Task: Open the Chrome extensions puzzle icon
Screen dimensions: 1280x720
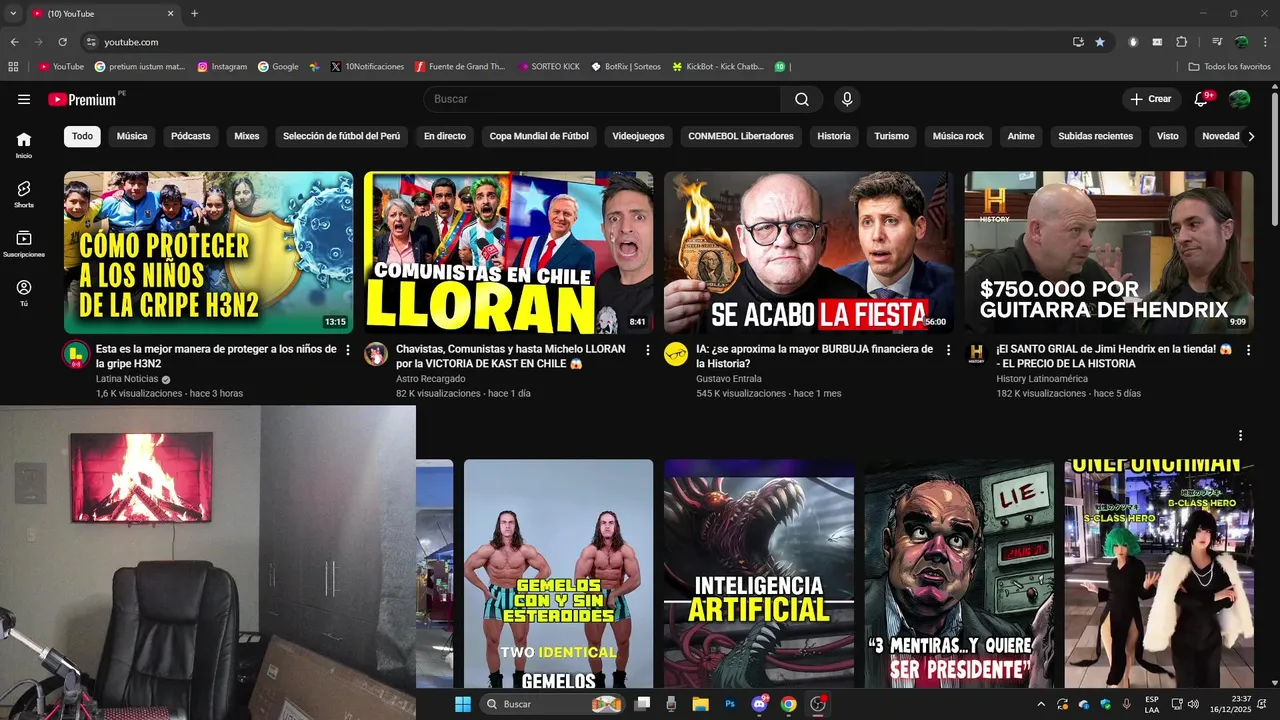Action: click(x=1181, y=42)
